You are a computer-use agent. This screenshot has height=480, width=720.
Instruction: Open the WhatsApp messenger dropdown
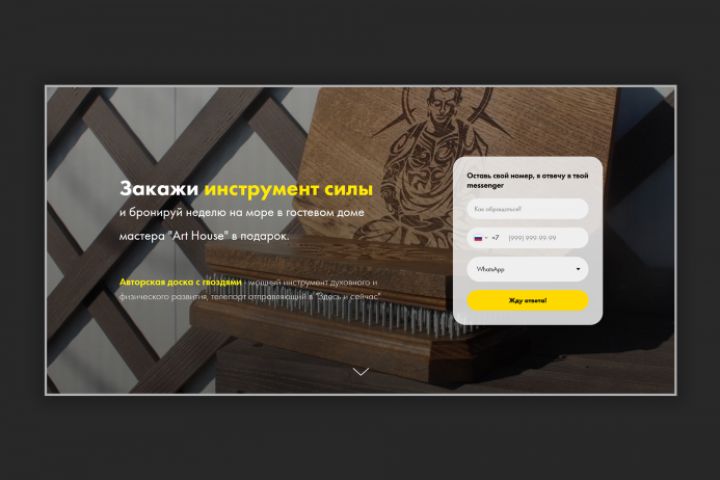(x=528, y=269)
